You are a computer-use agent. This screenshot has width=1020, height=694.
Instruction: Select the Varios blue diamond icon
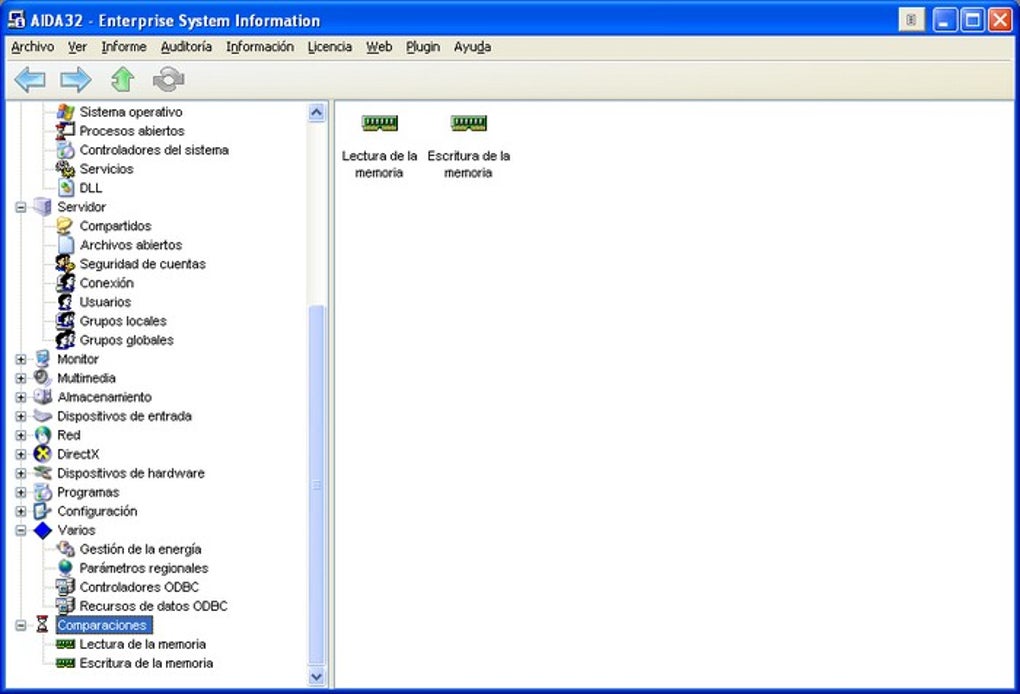coord(42,530)
